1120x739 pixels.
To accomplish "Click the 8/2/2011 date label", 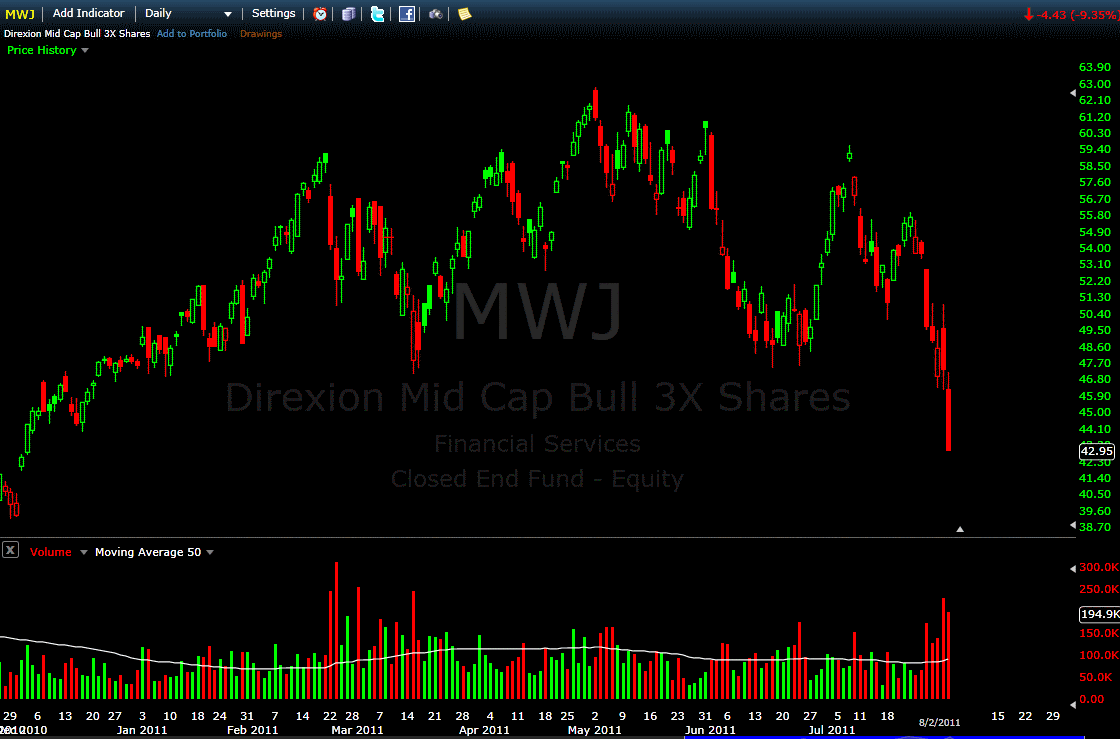I will click(939, 723).
